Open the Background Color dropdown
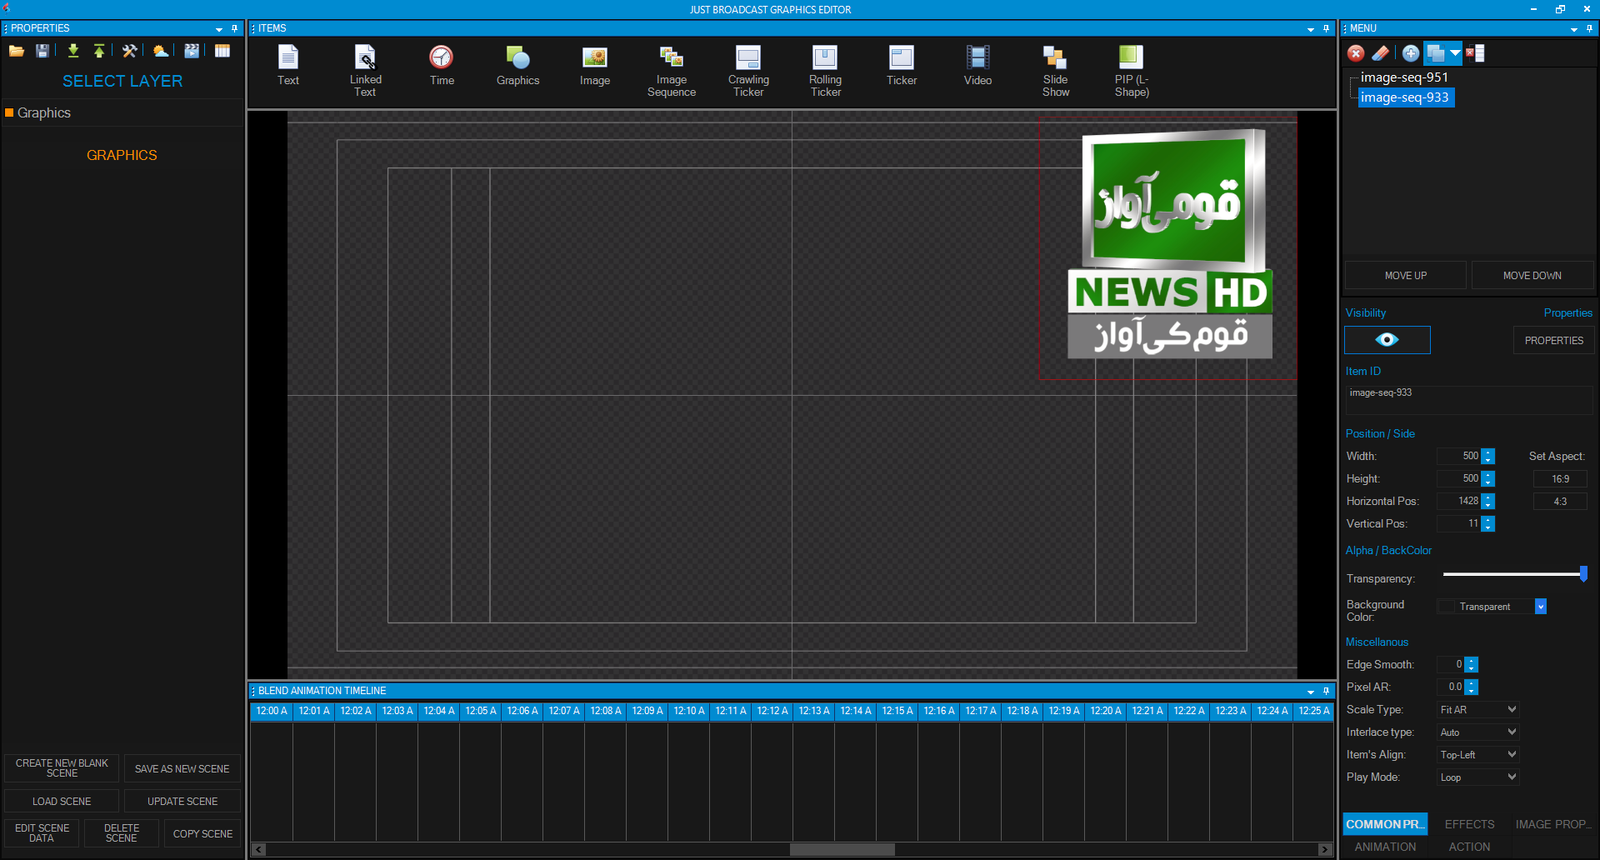 pos(1541,607)
